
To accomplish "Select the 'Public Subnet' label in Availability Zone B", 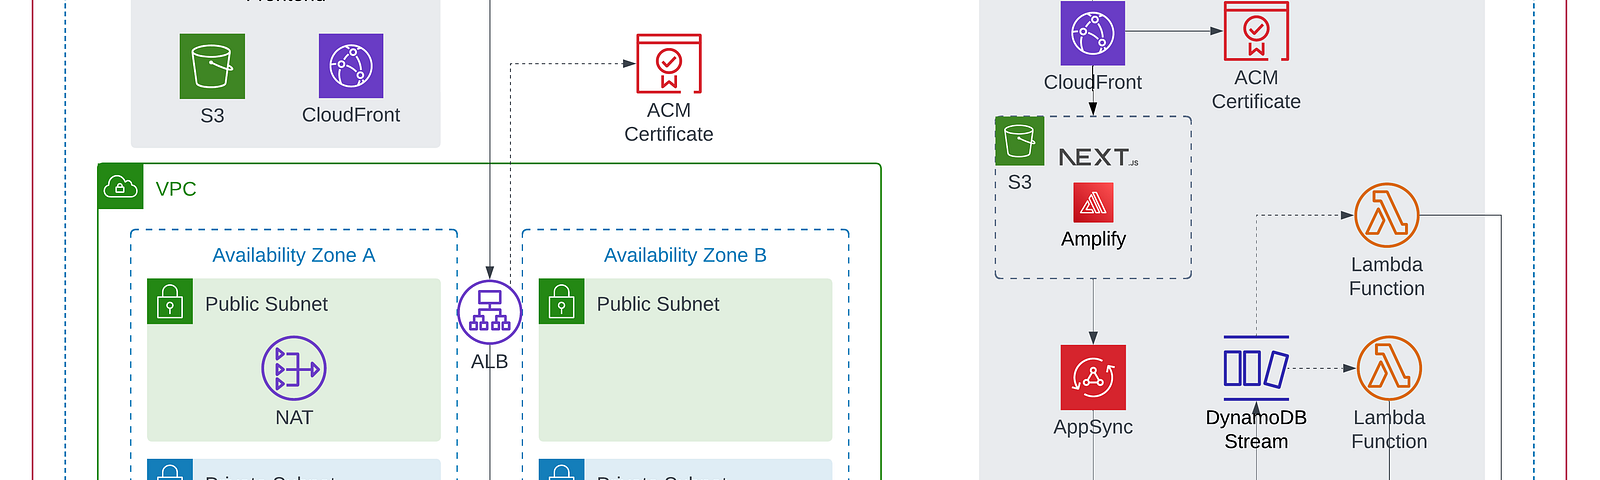I will 658,304.
